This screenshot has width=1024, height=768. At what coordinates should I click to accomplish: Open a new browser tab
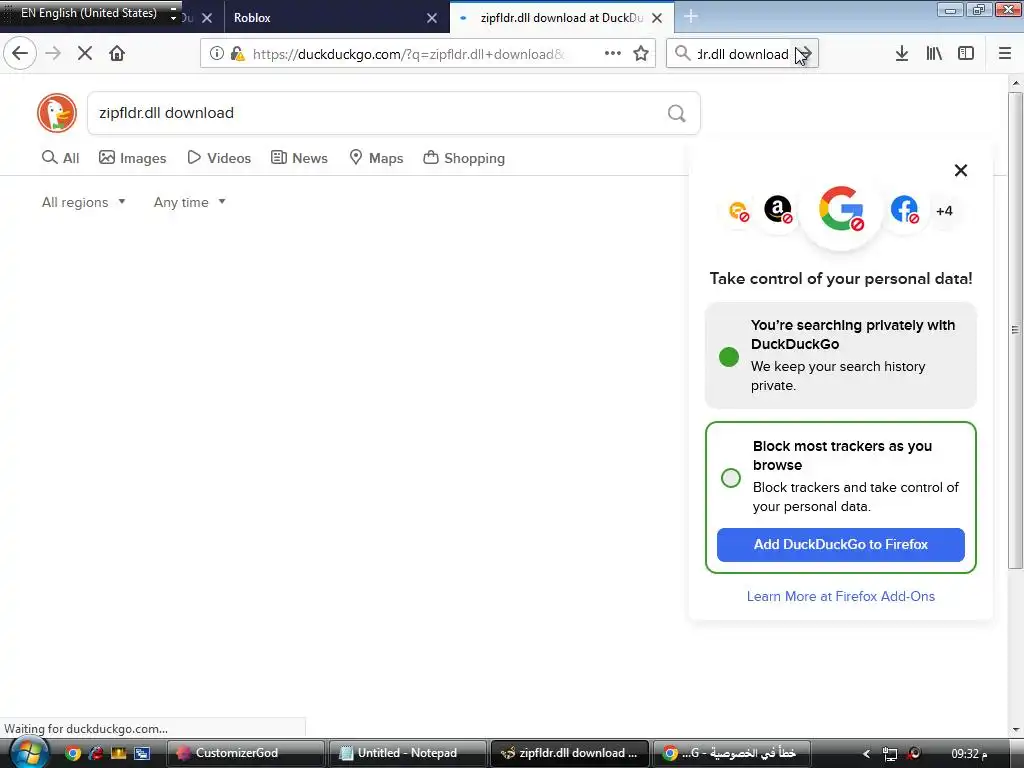point(691,17)
